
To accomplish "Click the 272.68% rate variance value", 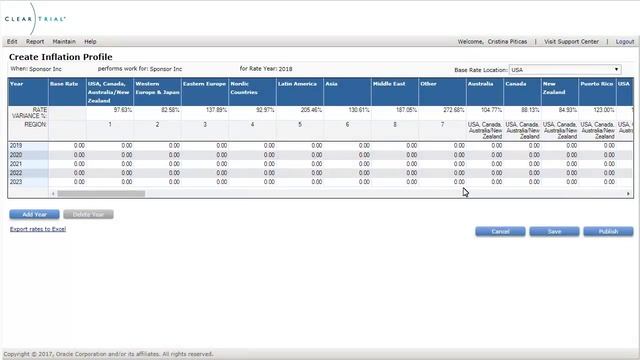I will (x=453, y=110).
